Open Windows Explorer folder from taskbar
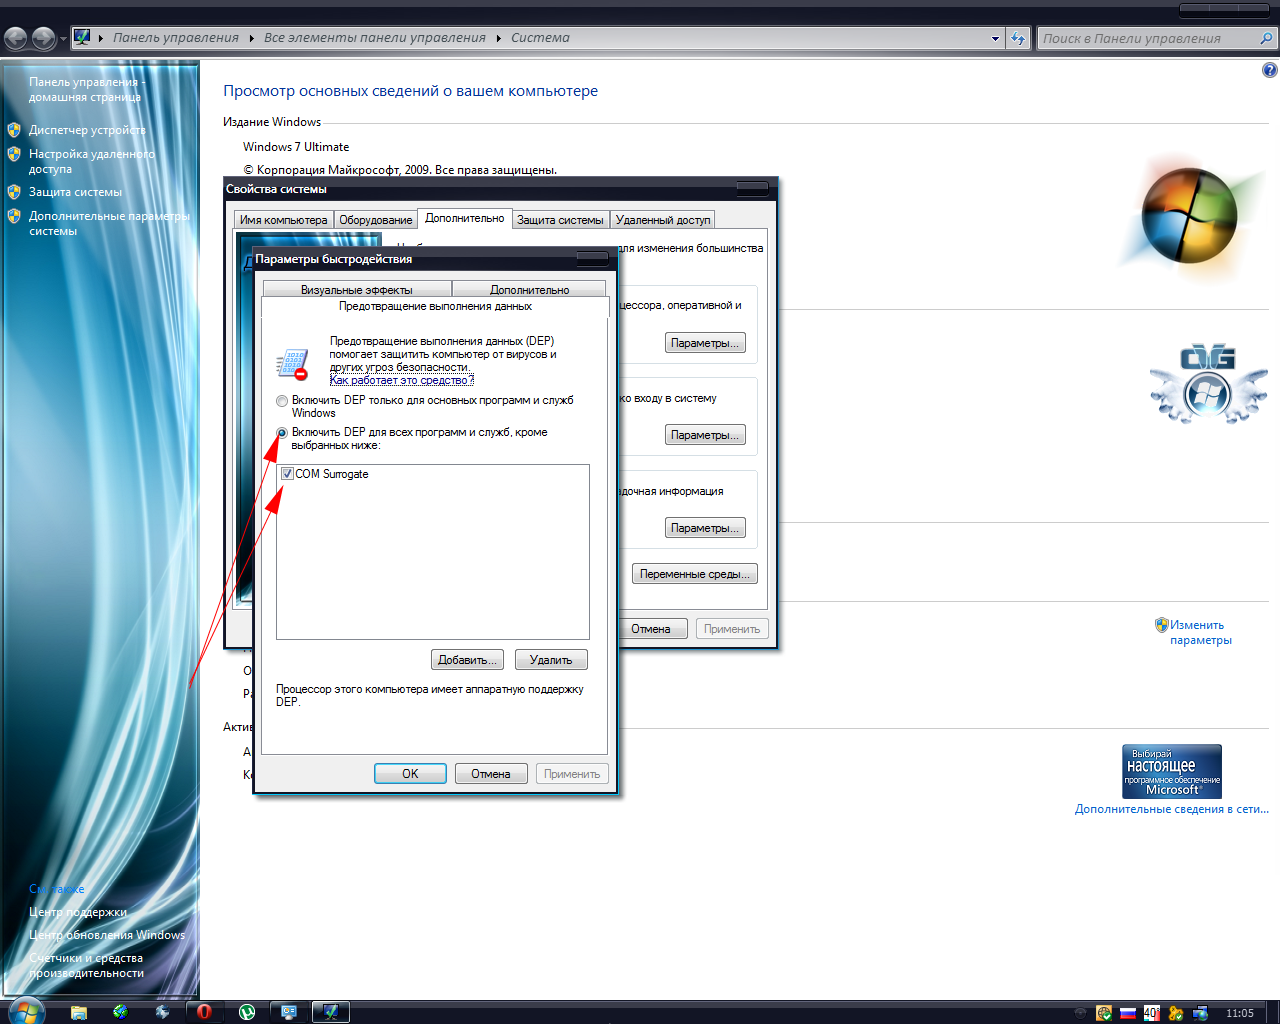 click(x=78, y=1012)
